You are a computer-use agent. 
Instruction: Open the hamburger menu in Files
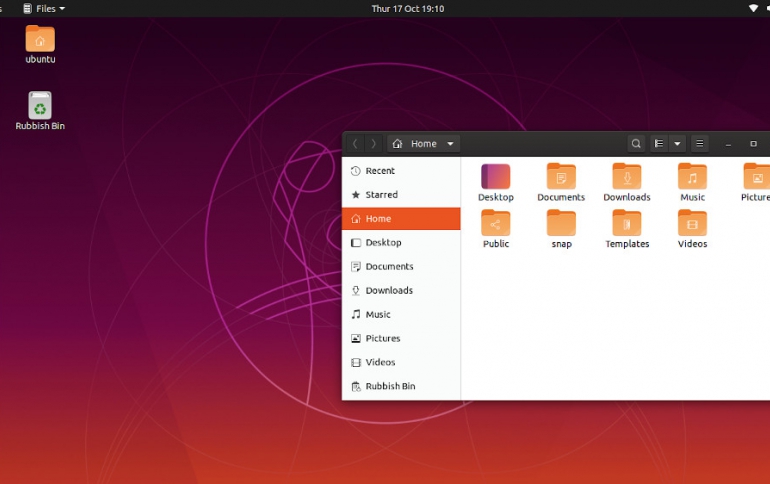700,144
